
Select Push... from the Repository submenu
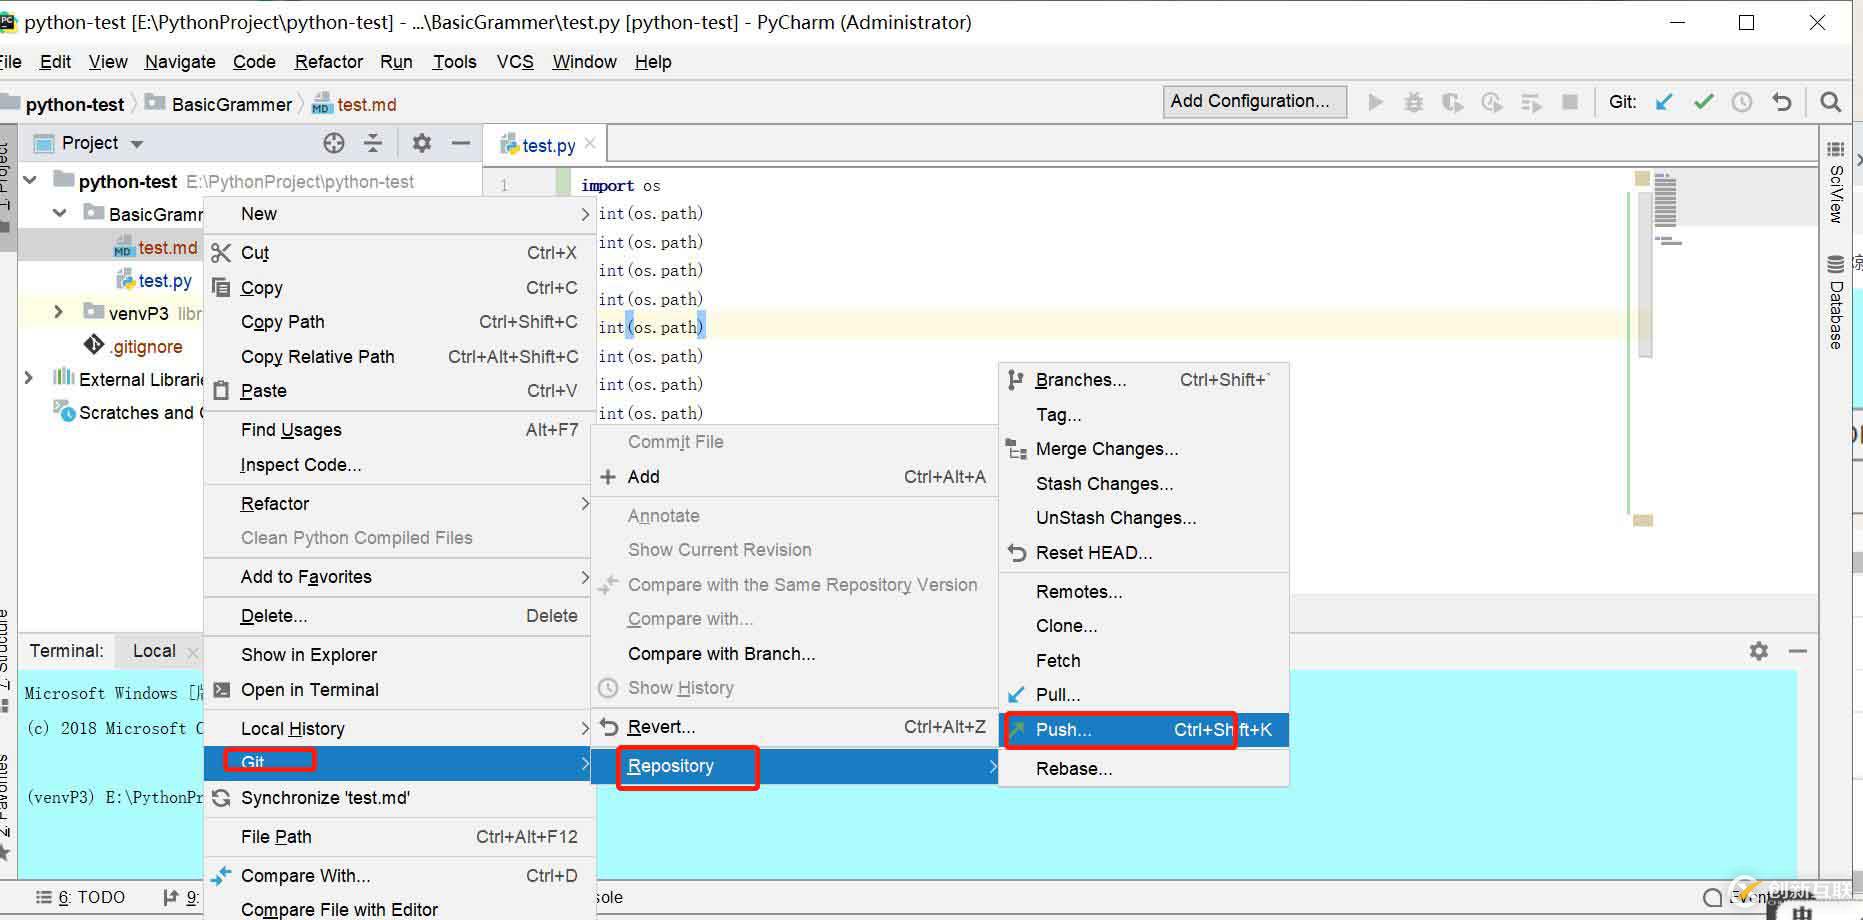[x=1063, y=730]
